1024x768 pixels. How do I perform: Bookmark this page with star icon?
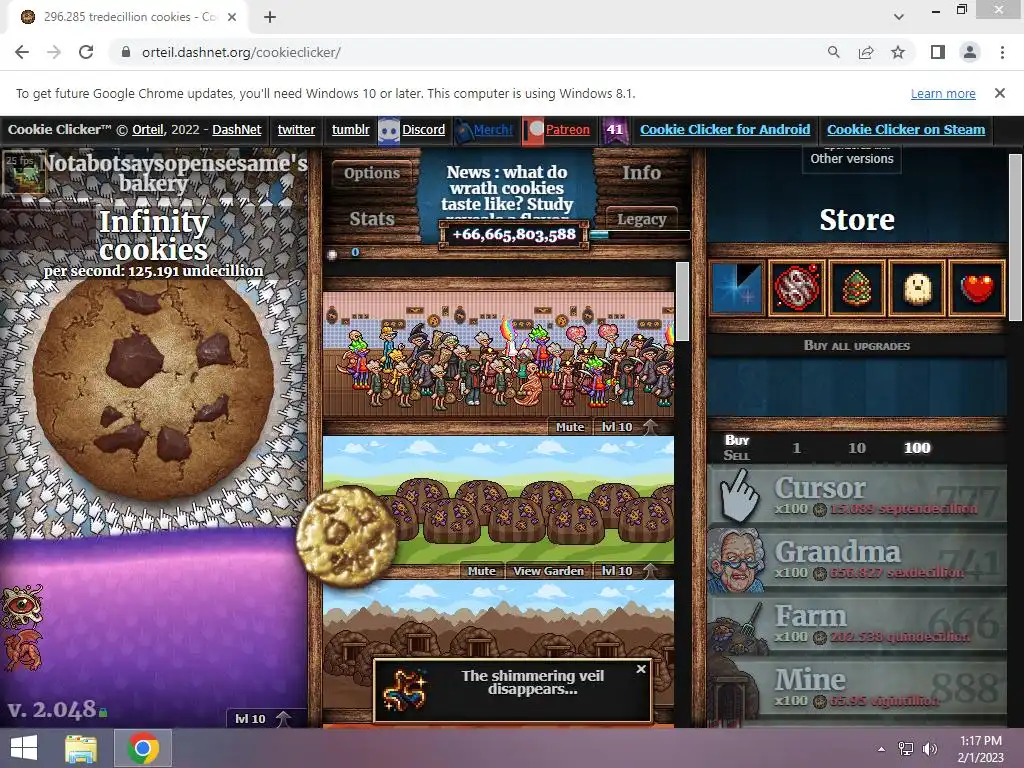point(898,52)
